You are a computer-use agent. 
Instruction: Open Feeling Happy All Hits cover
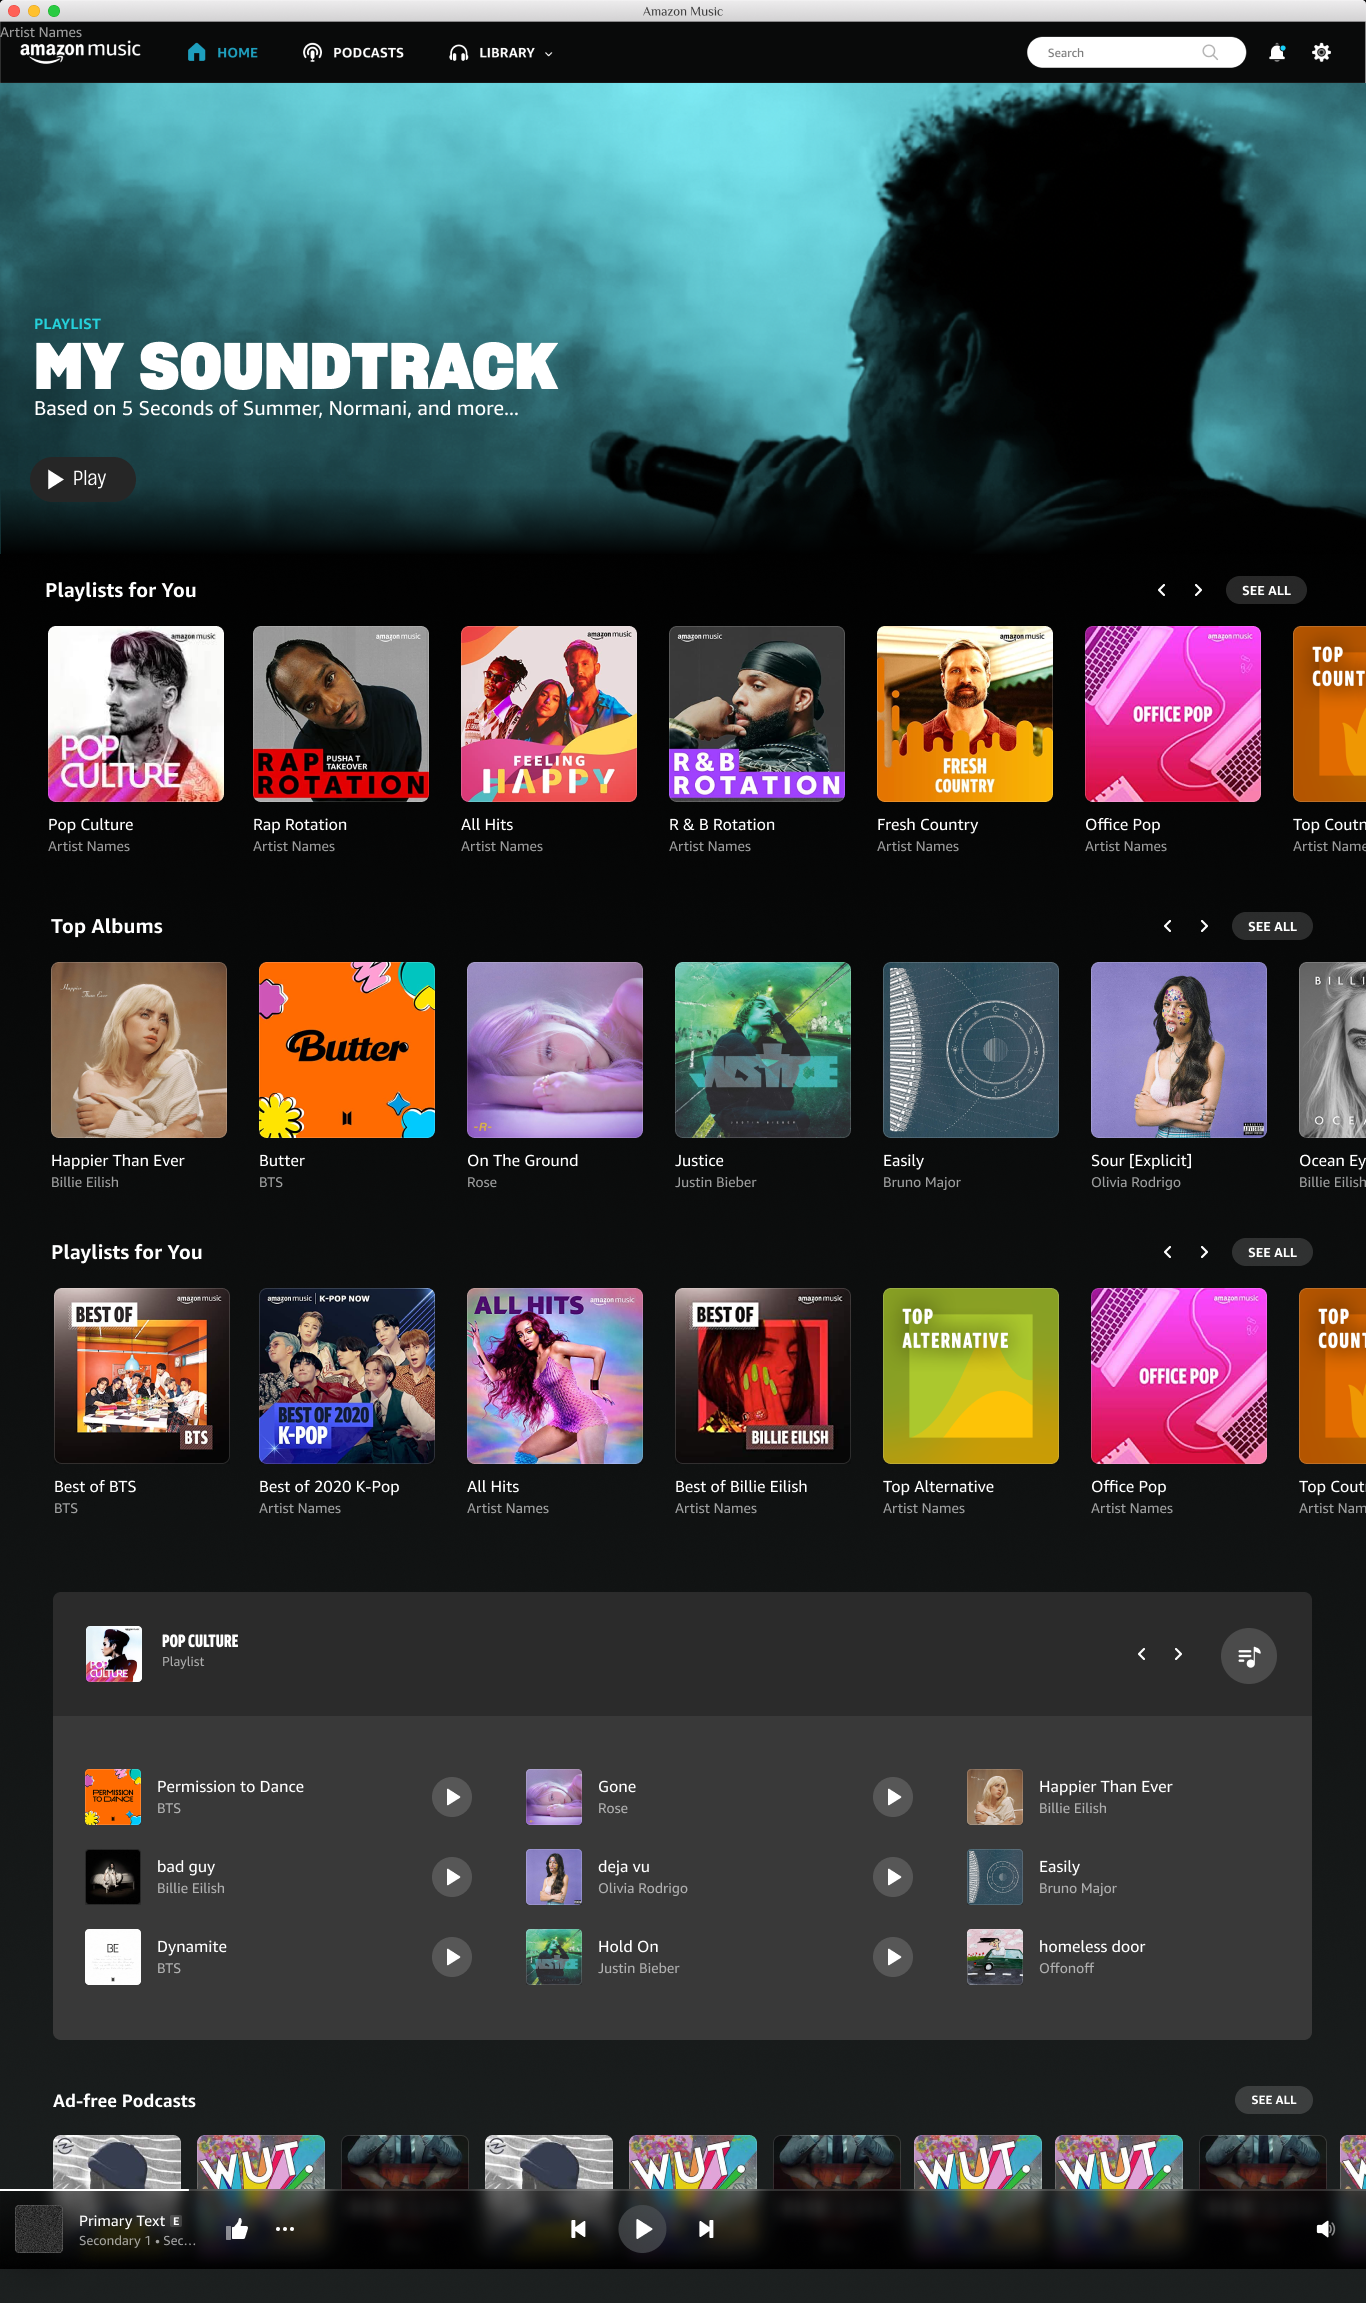(x=549, y=714)
